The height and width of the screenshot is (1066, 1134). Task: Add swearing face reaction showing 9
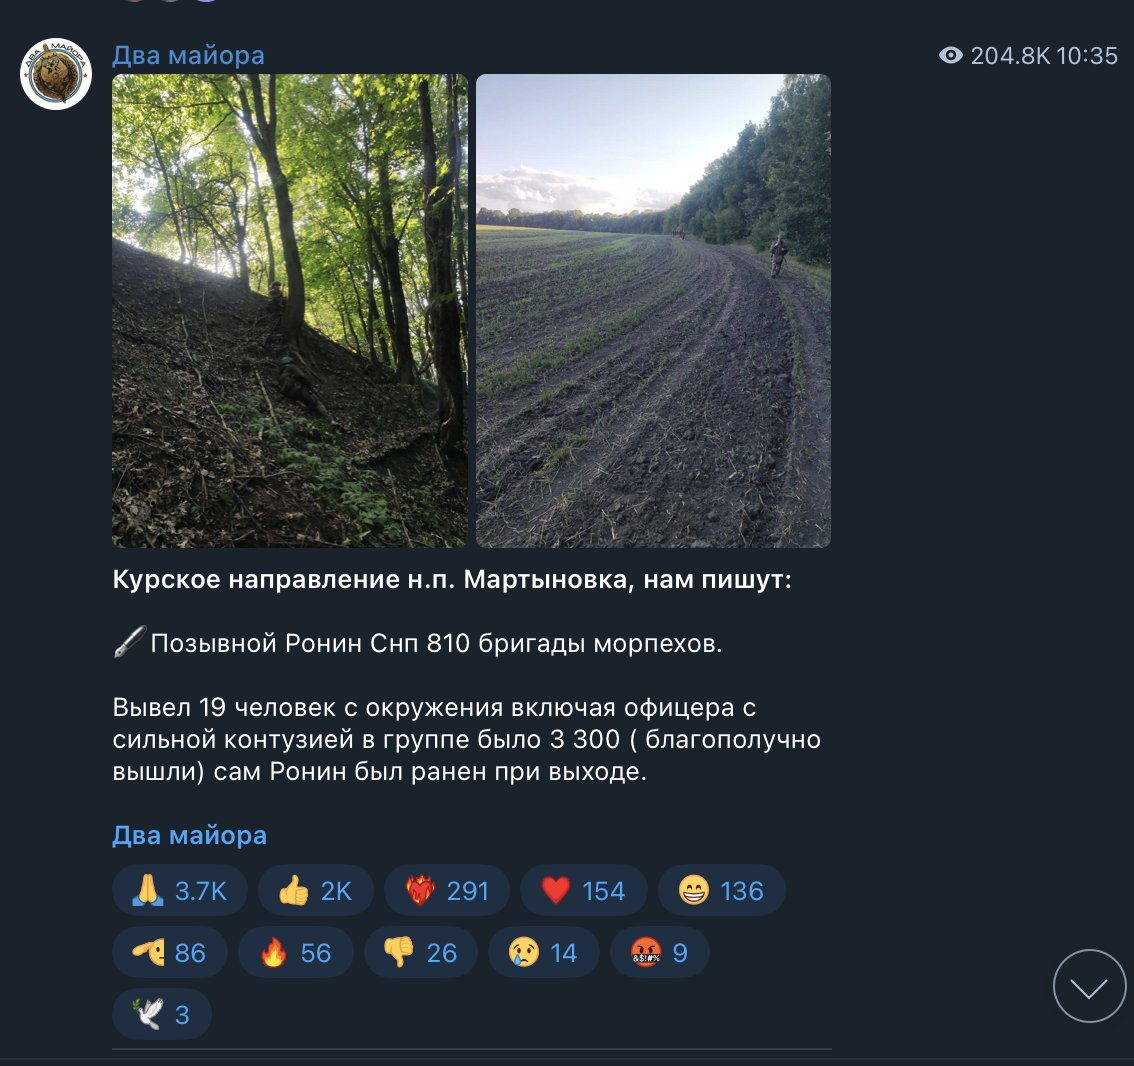click(x=660, y=952)
